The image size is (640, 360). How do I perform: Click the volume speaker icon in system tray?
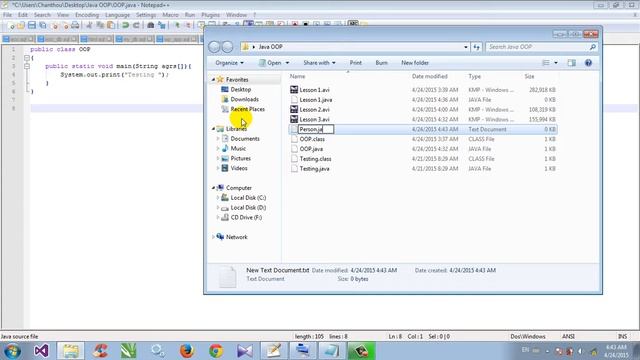coord(580,351)
